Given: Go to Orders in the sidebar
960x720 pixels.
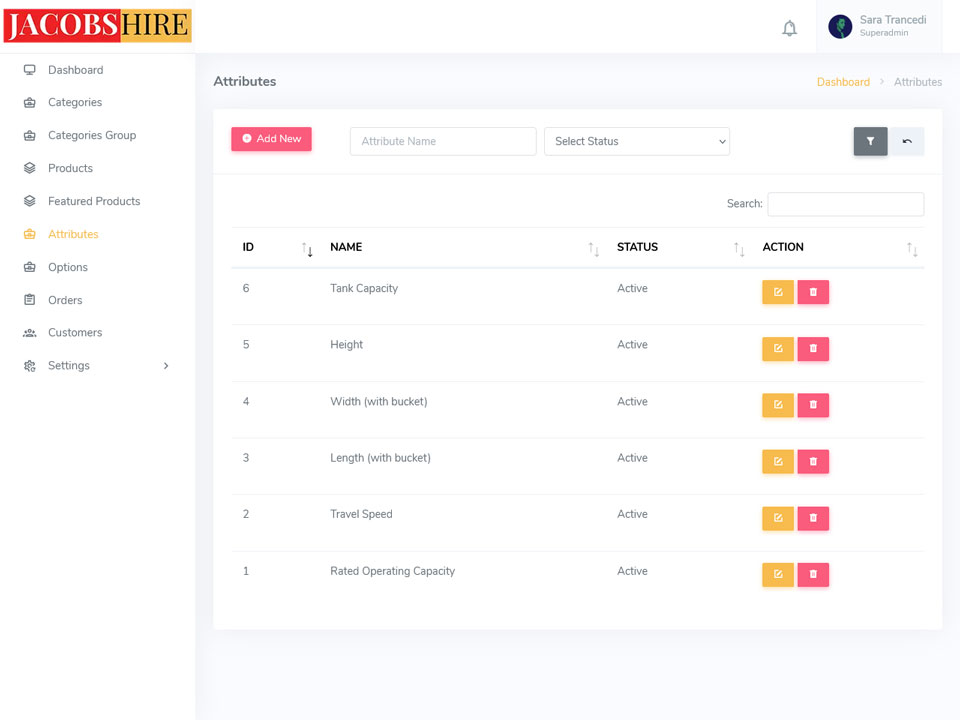Looking at the screenshot, I should 65,300.
